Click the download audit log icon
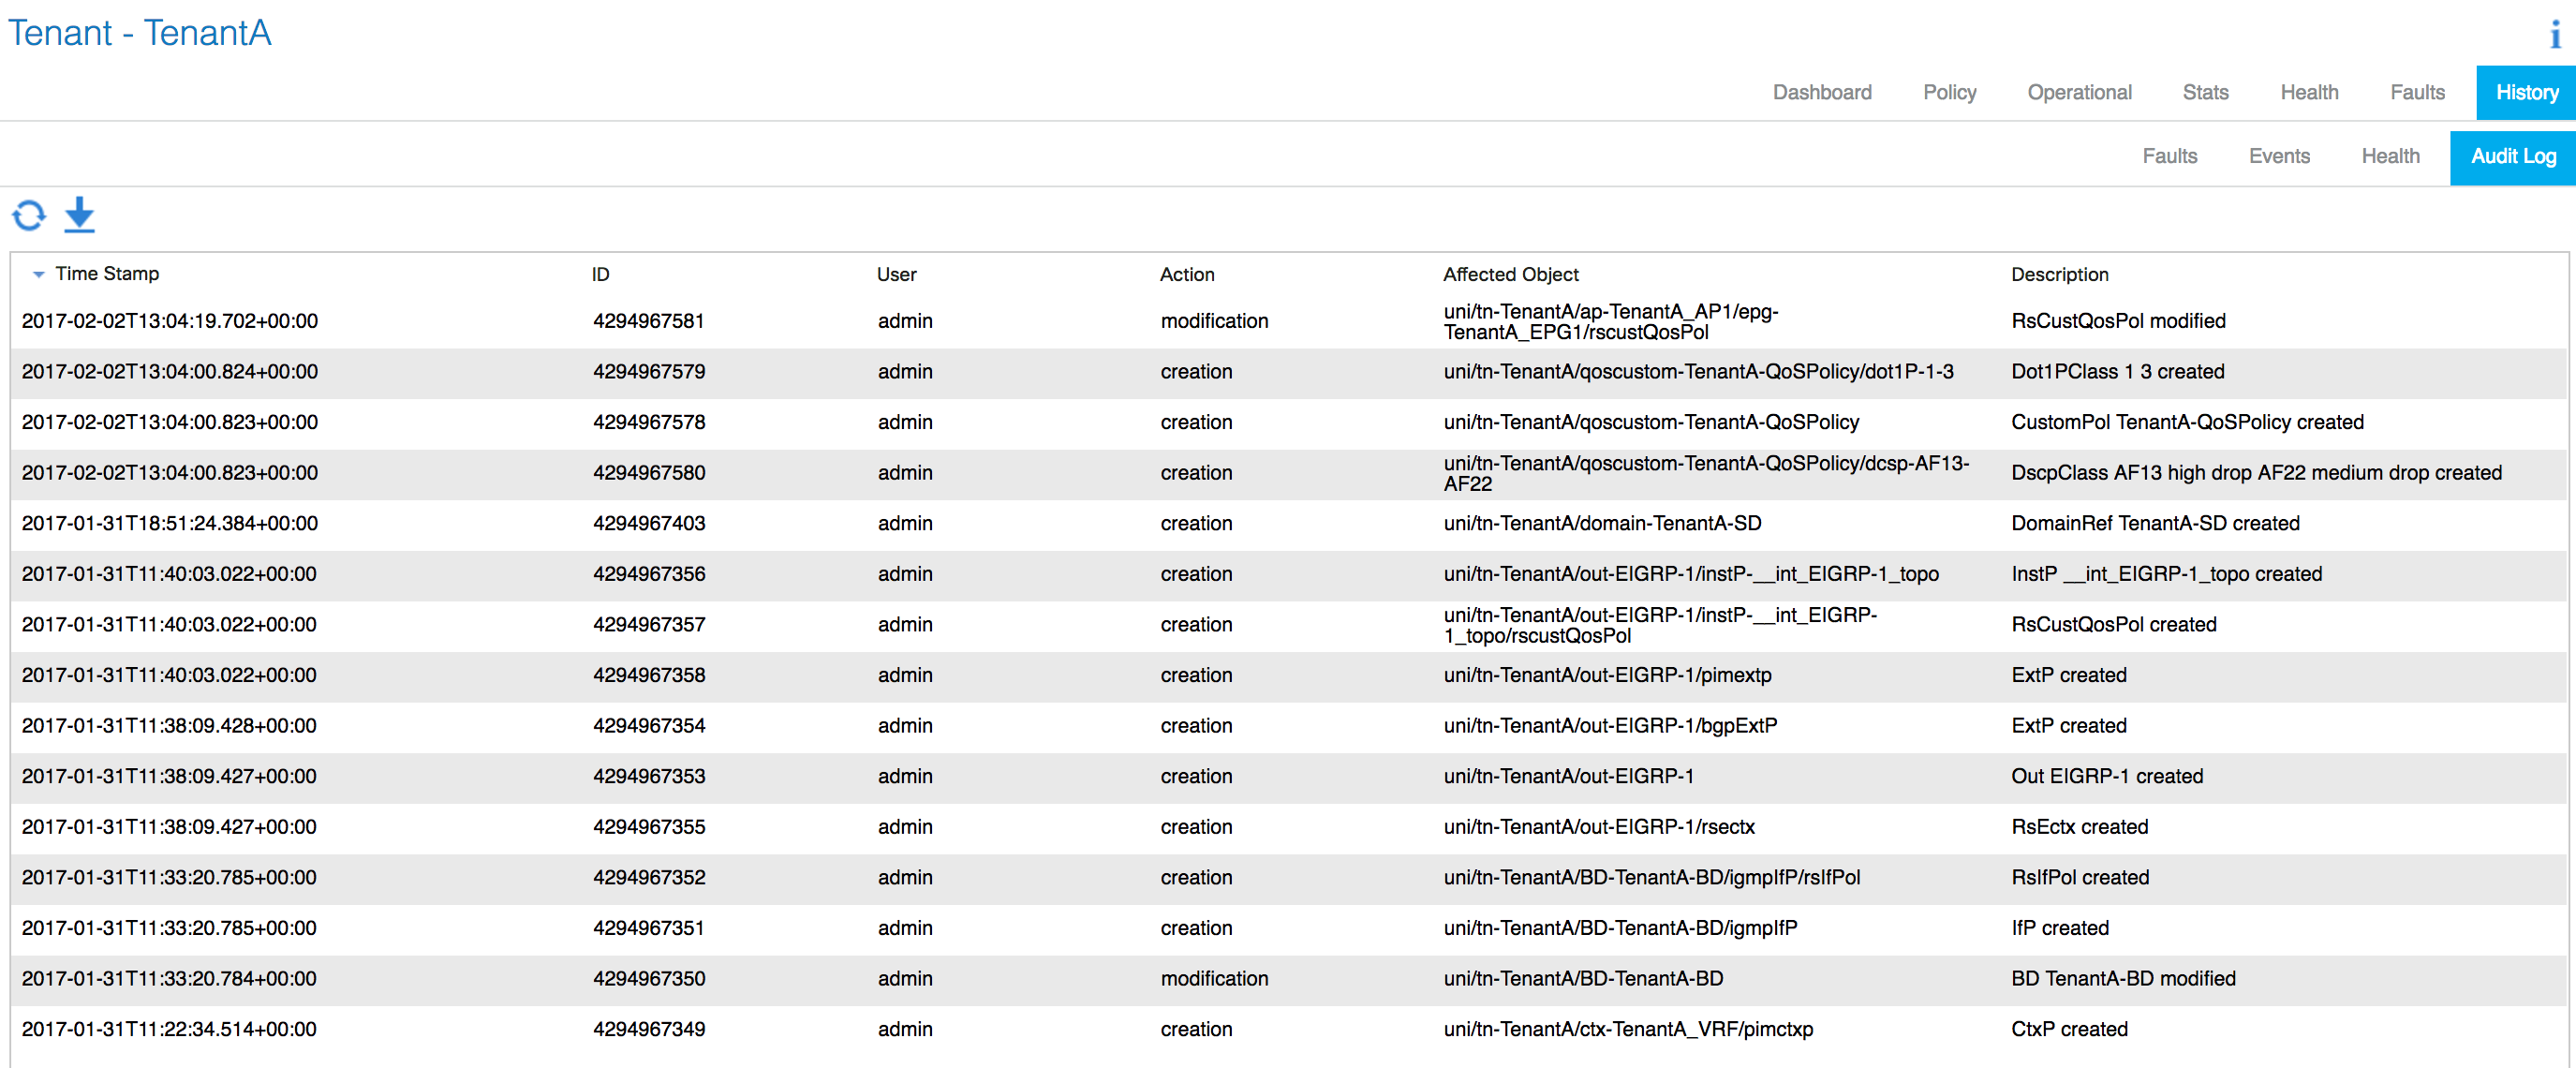The height and width of the screenshot is (1068, 2576). (x=79, y=215)
